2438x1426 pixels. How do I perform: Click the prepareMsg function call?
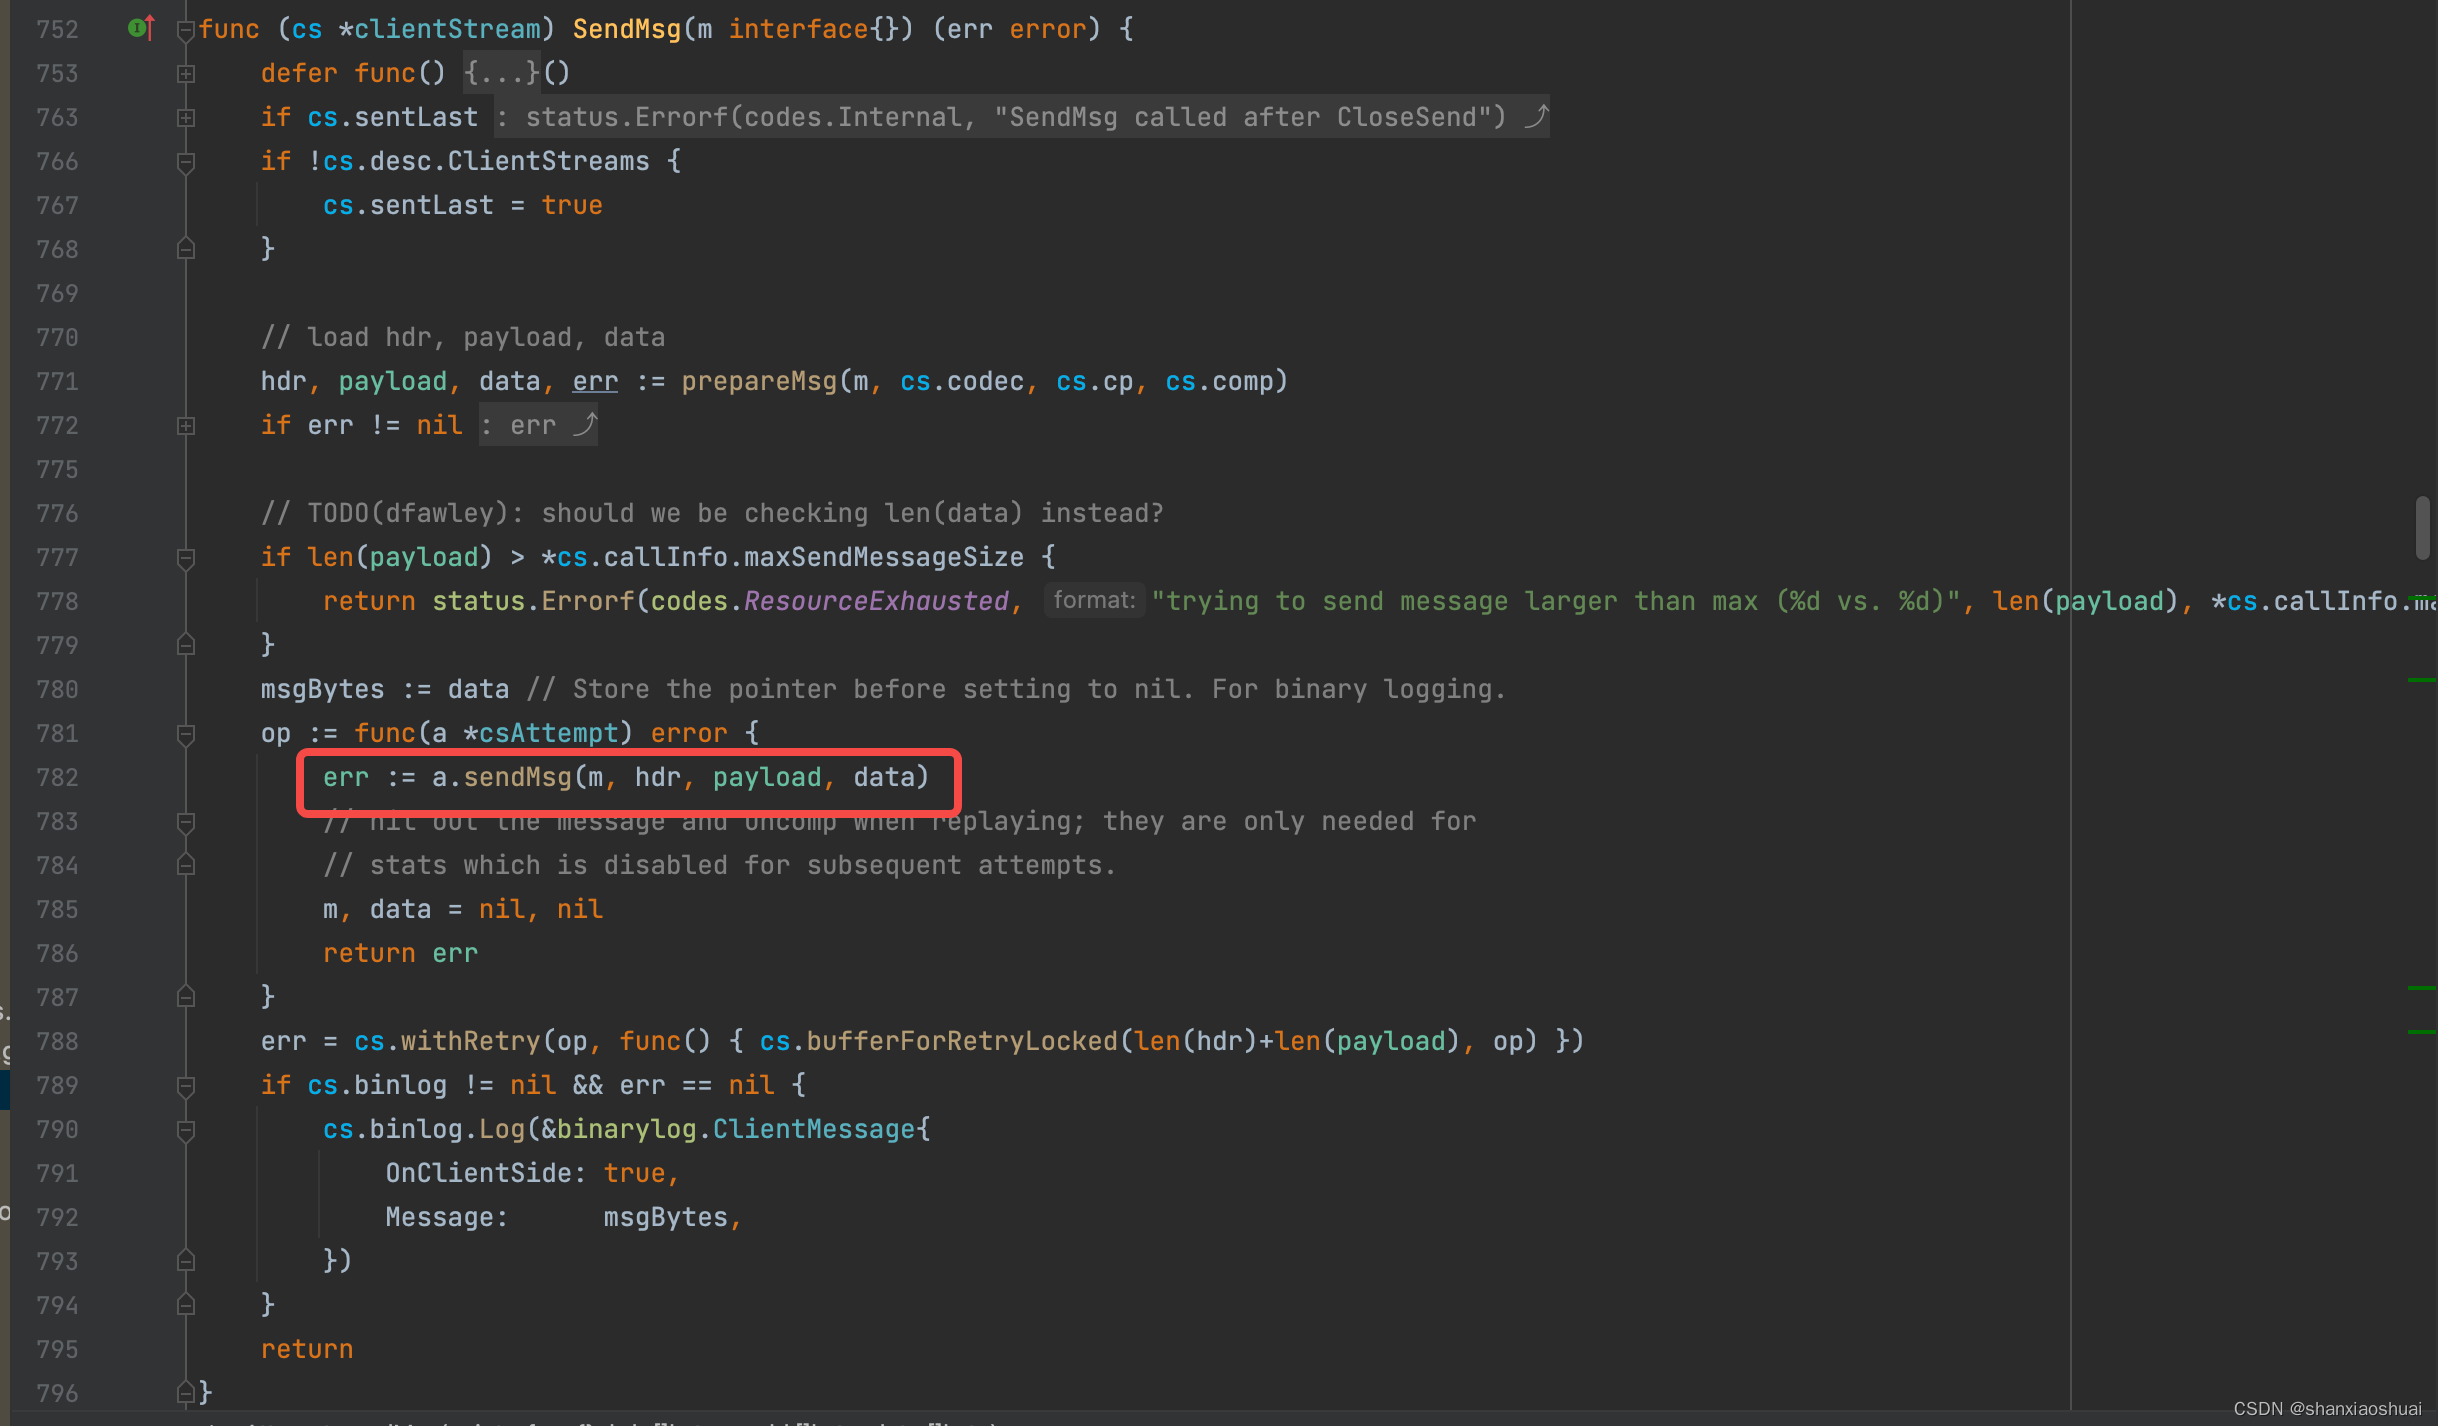coord(759,381)
